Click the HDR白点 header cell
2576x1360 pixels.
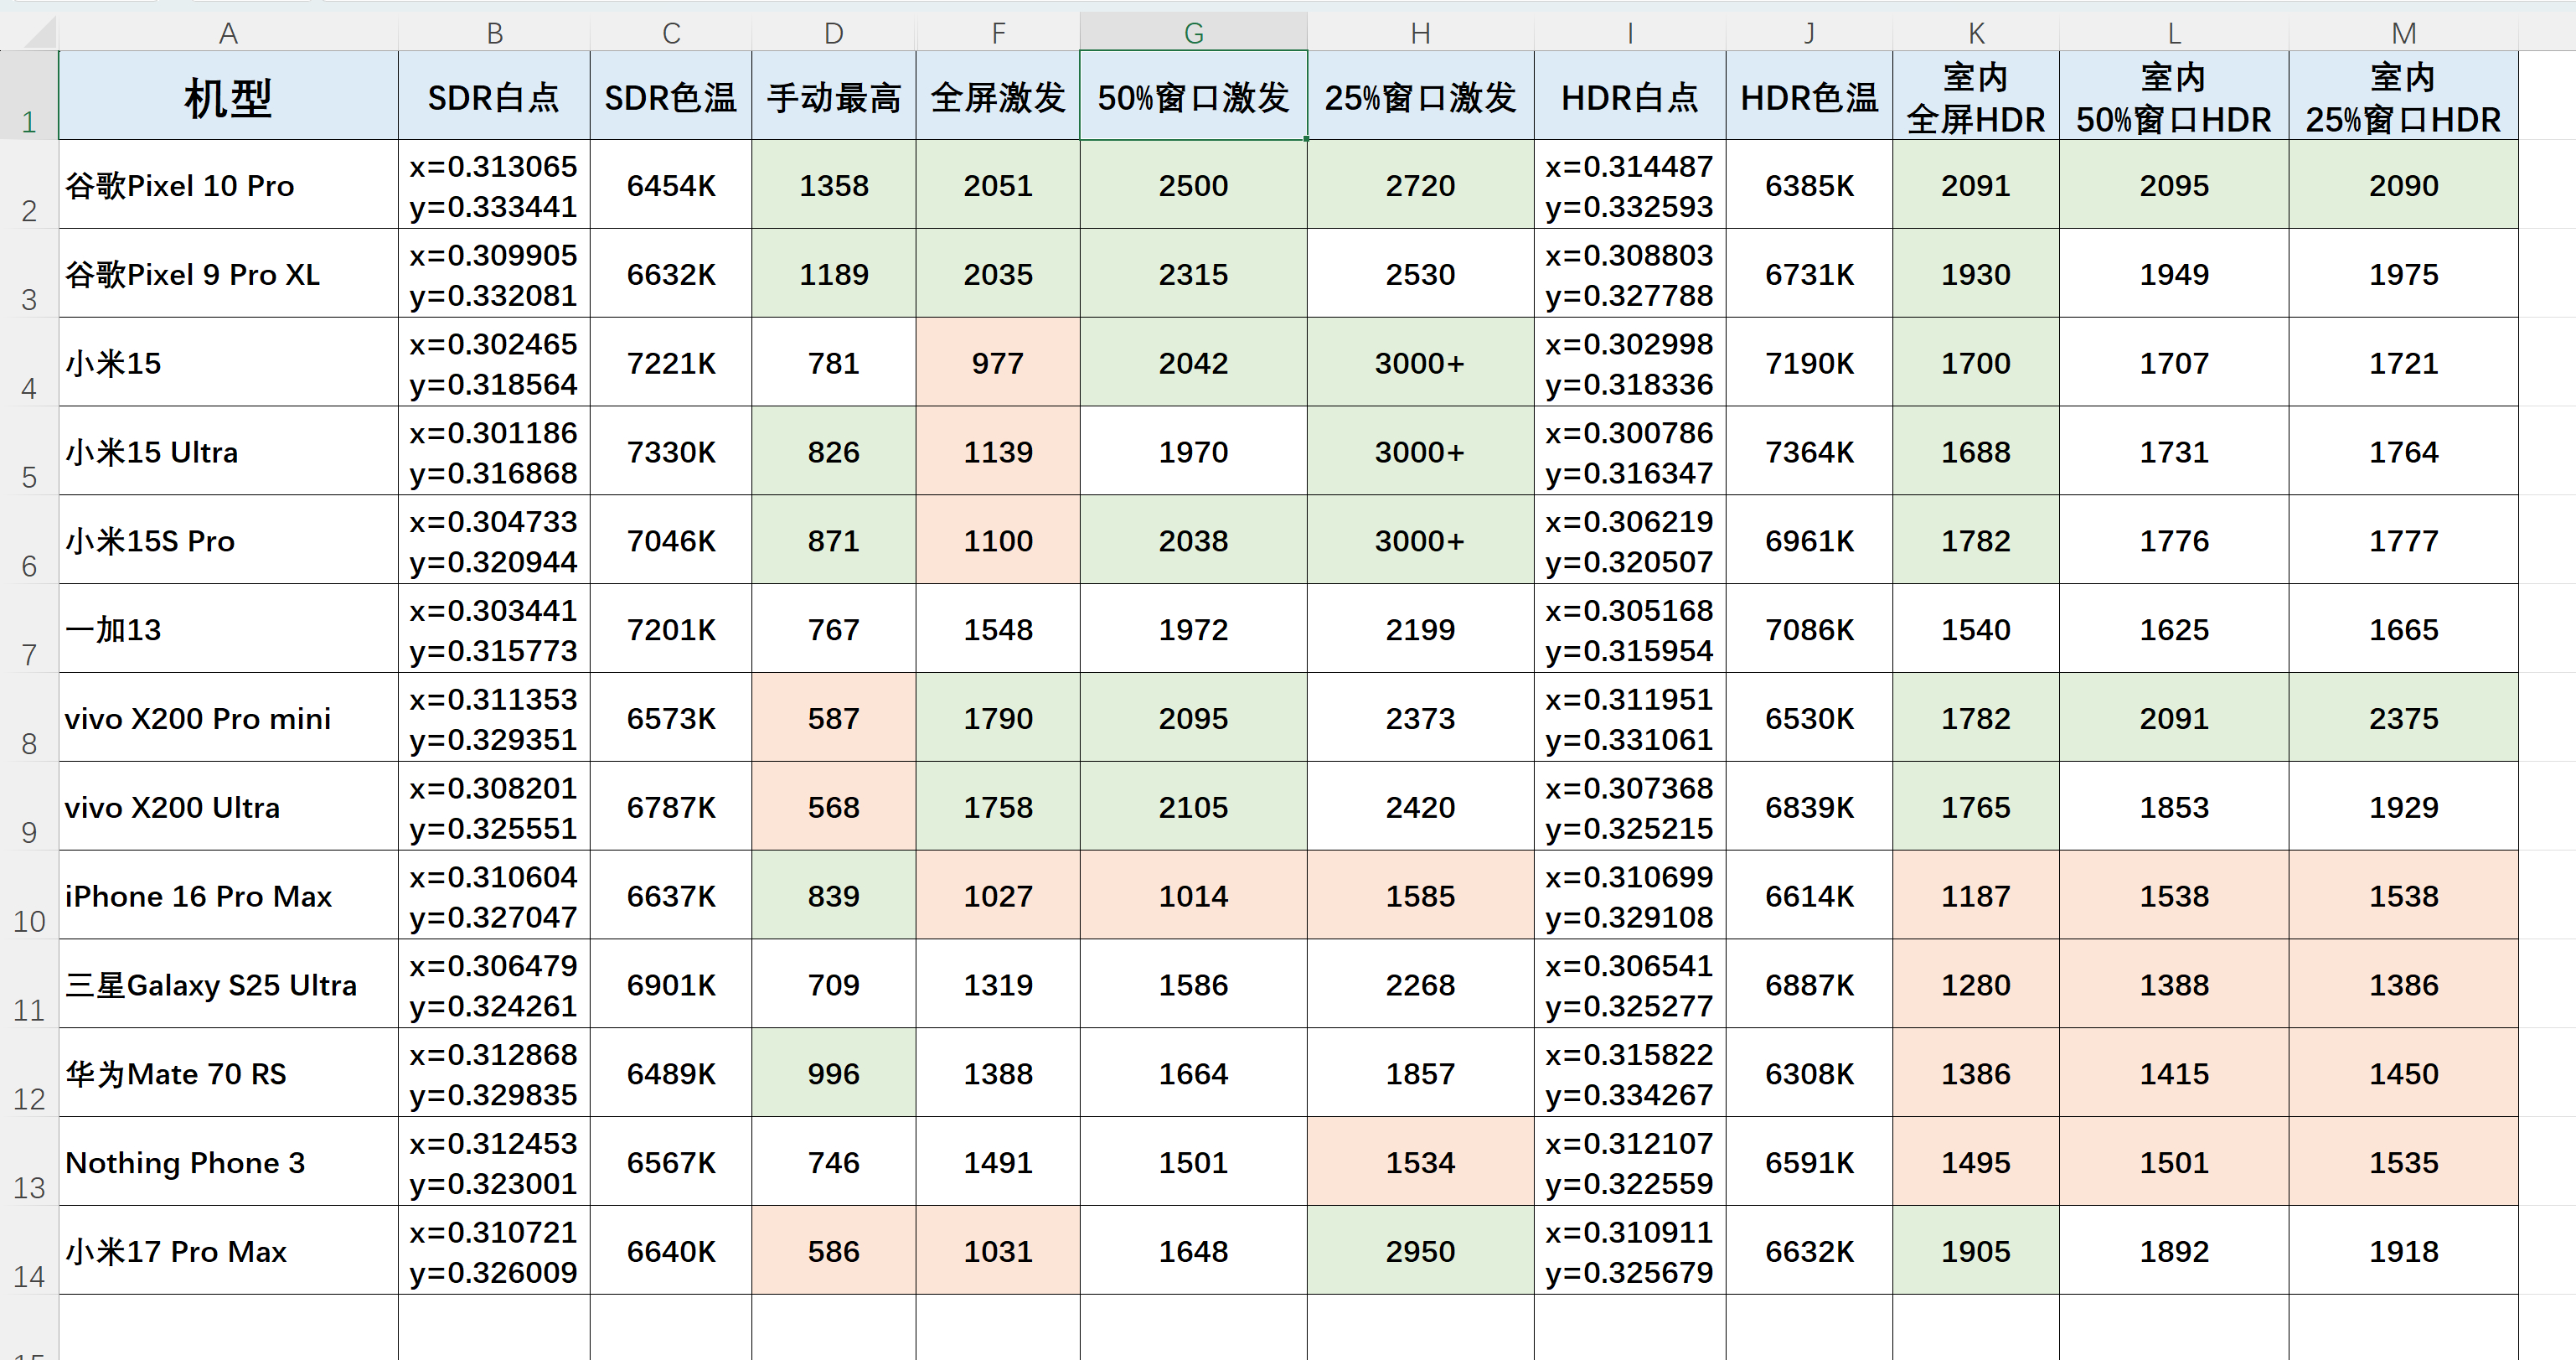(x=1630, y=96)
